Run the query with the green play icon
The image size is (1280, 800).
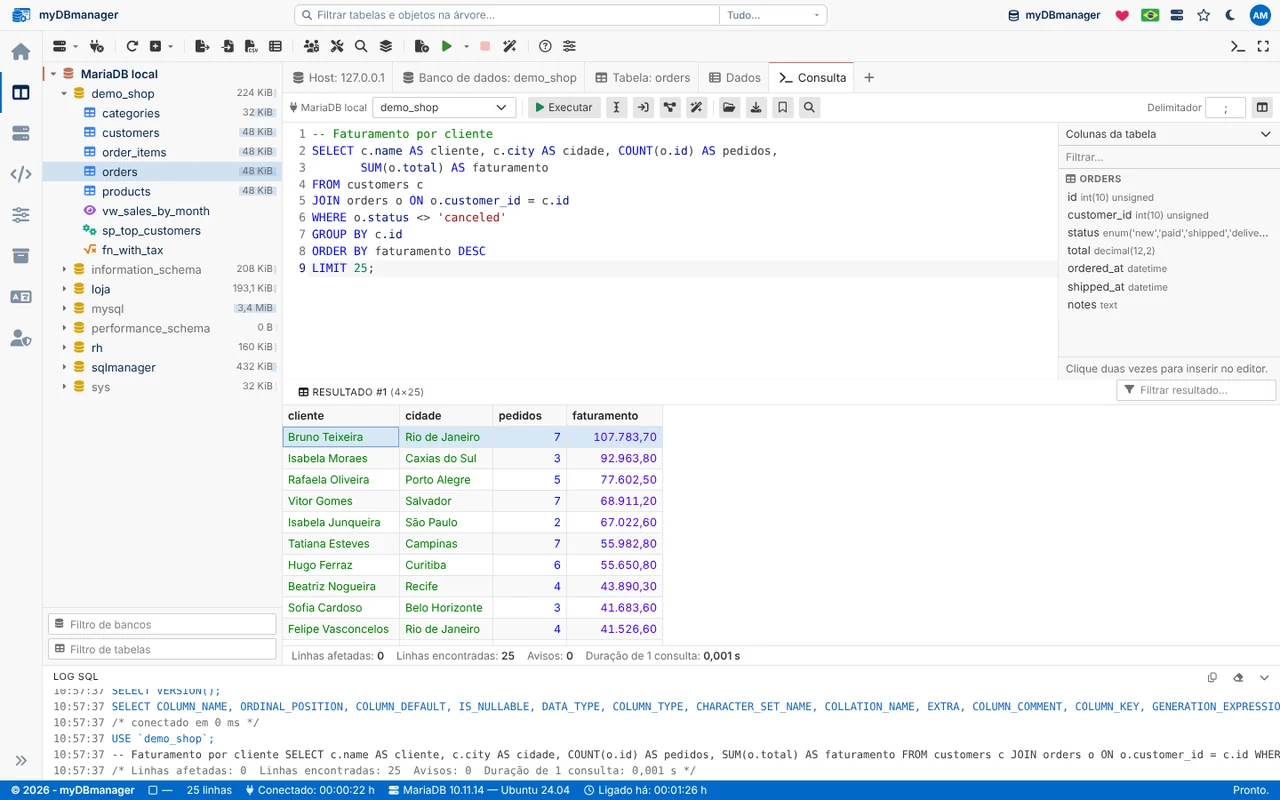(447, 46)
